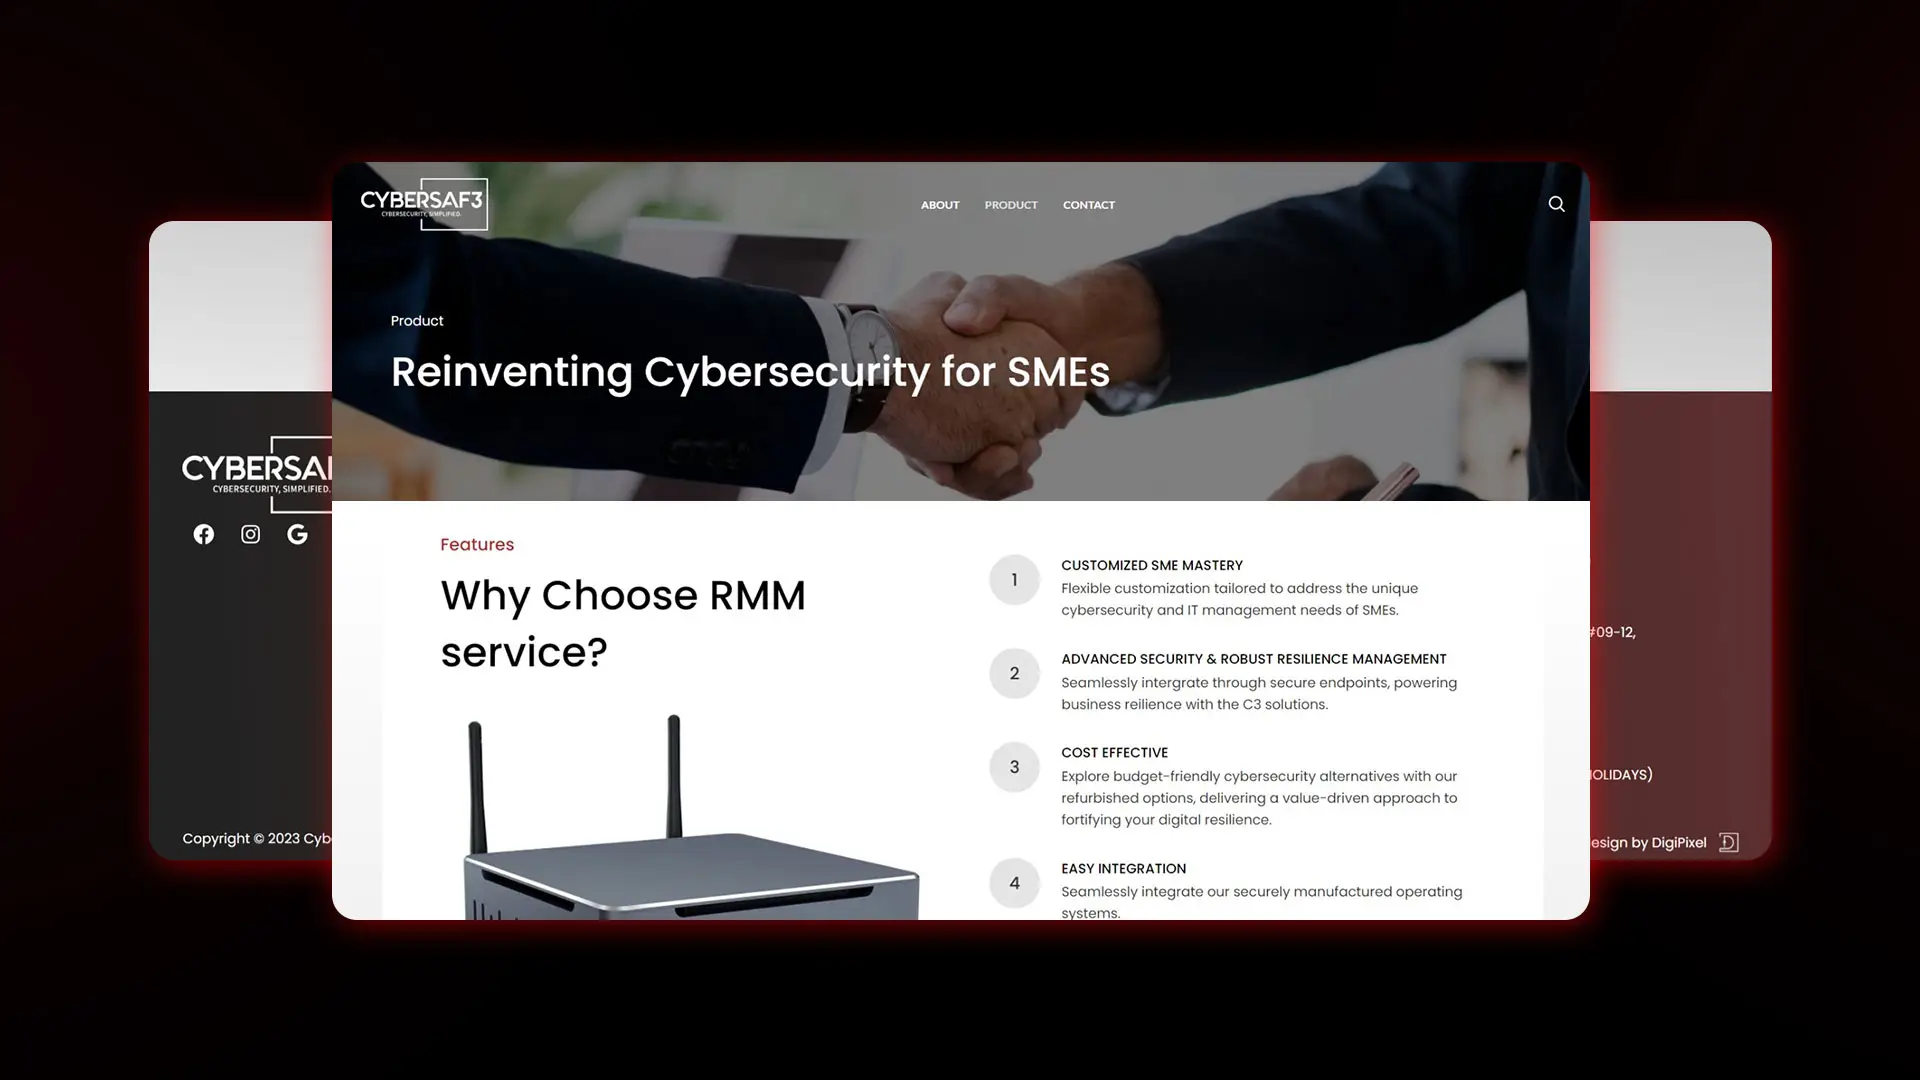Click feature number 3 circle icon
This screenshot has width=1920, height=1080.
pos(1013,766)
